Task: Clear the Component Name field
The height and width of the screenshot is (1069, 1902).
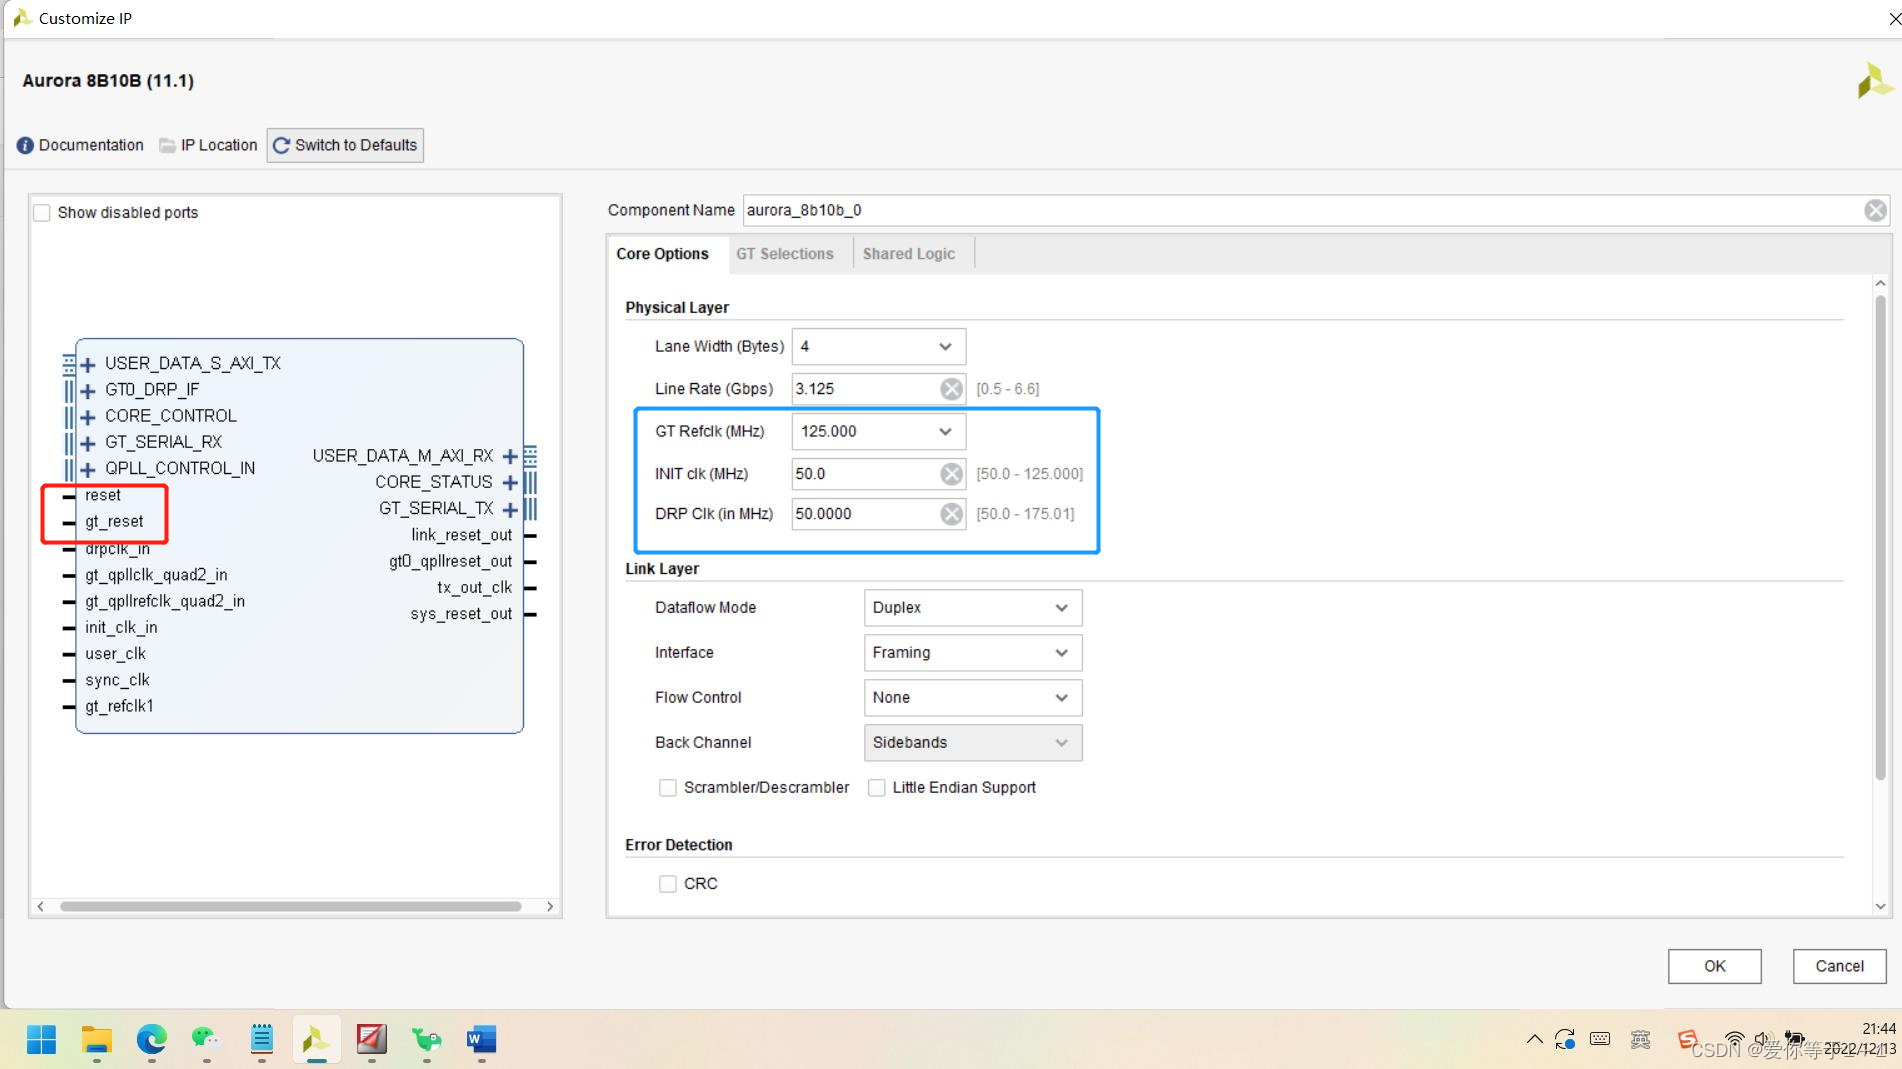Action: coord(1875,210)
